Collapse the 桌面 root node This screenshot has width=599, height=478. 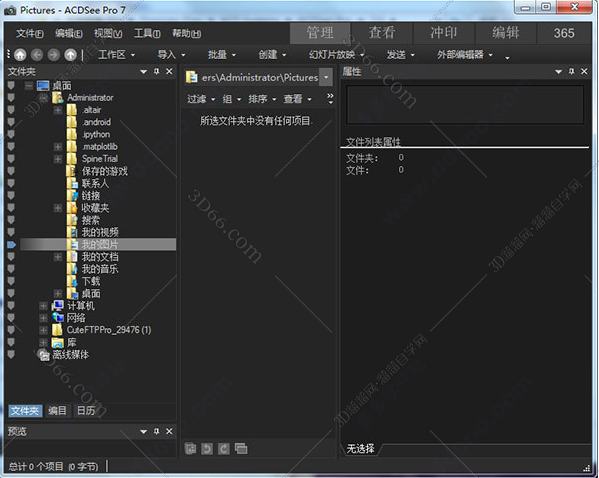click(x=29, y=86)
